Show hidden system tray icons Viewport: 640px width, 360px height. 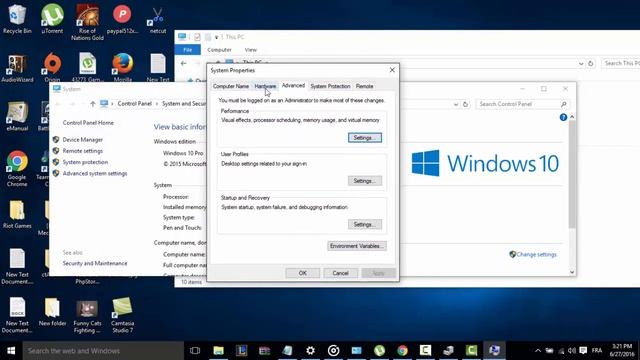538,351
